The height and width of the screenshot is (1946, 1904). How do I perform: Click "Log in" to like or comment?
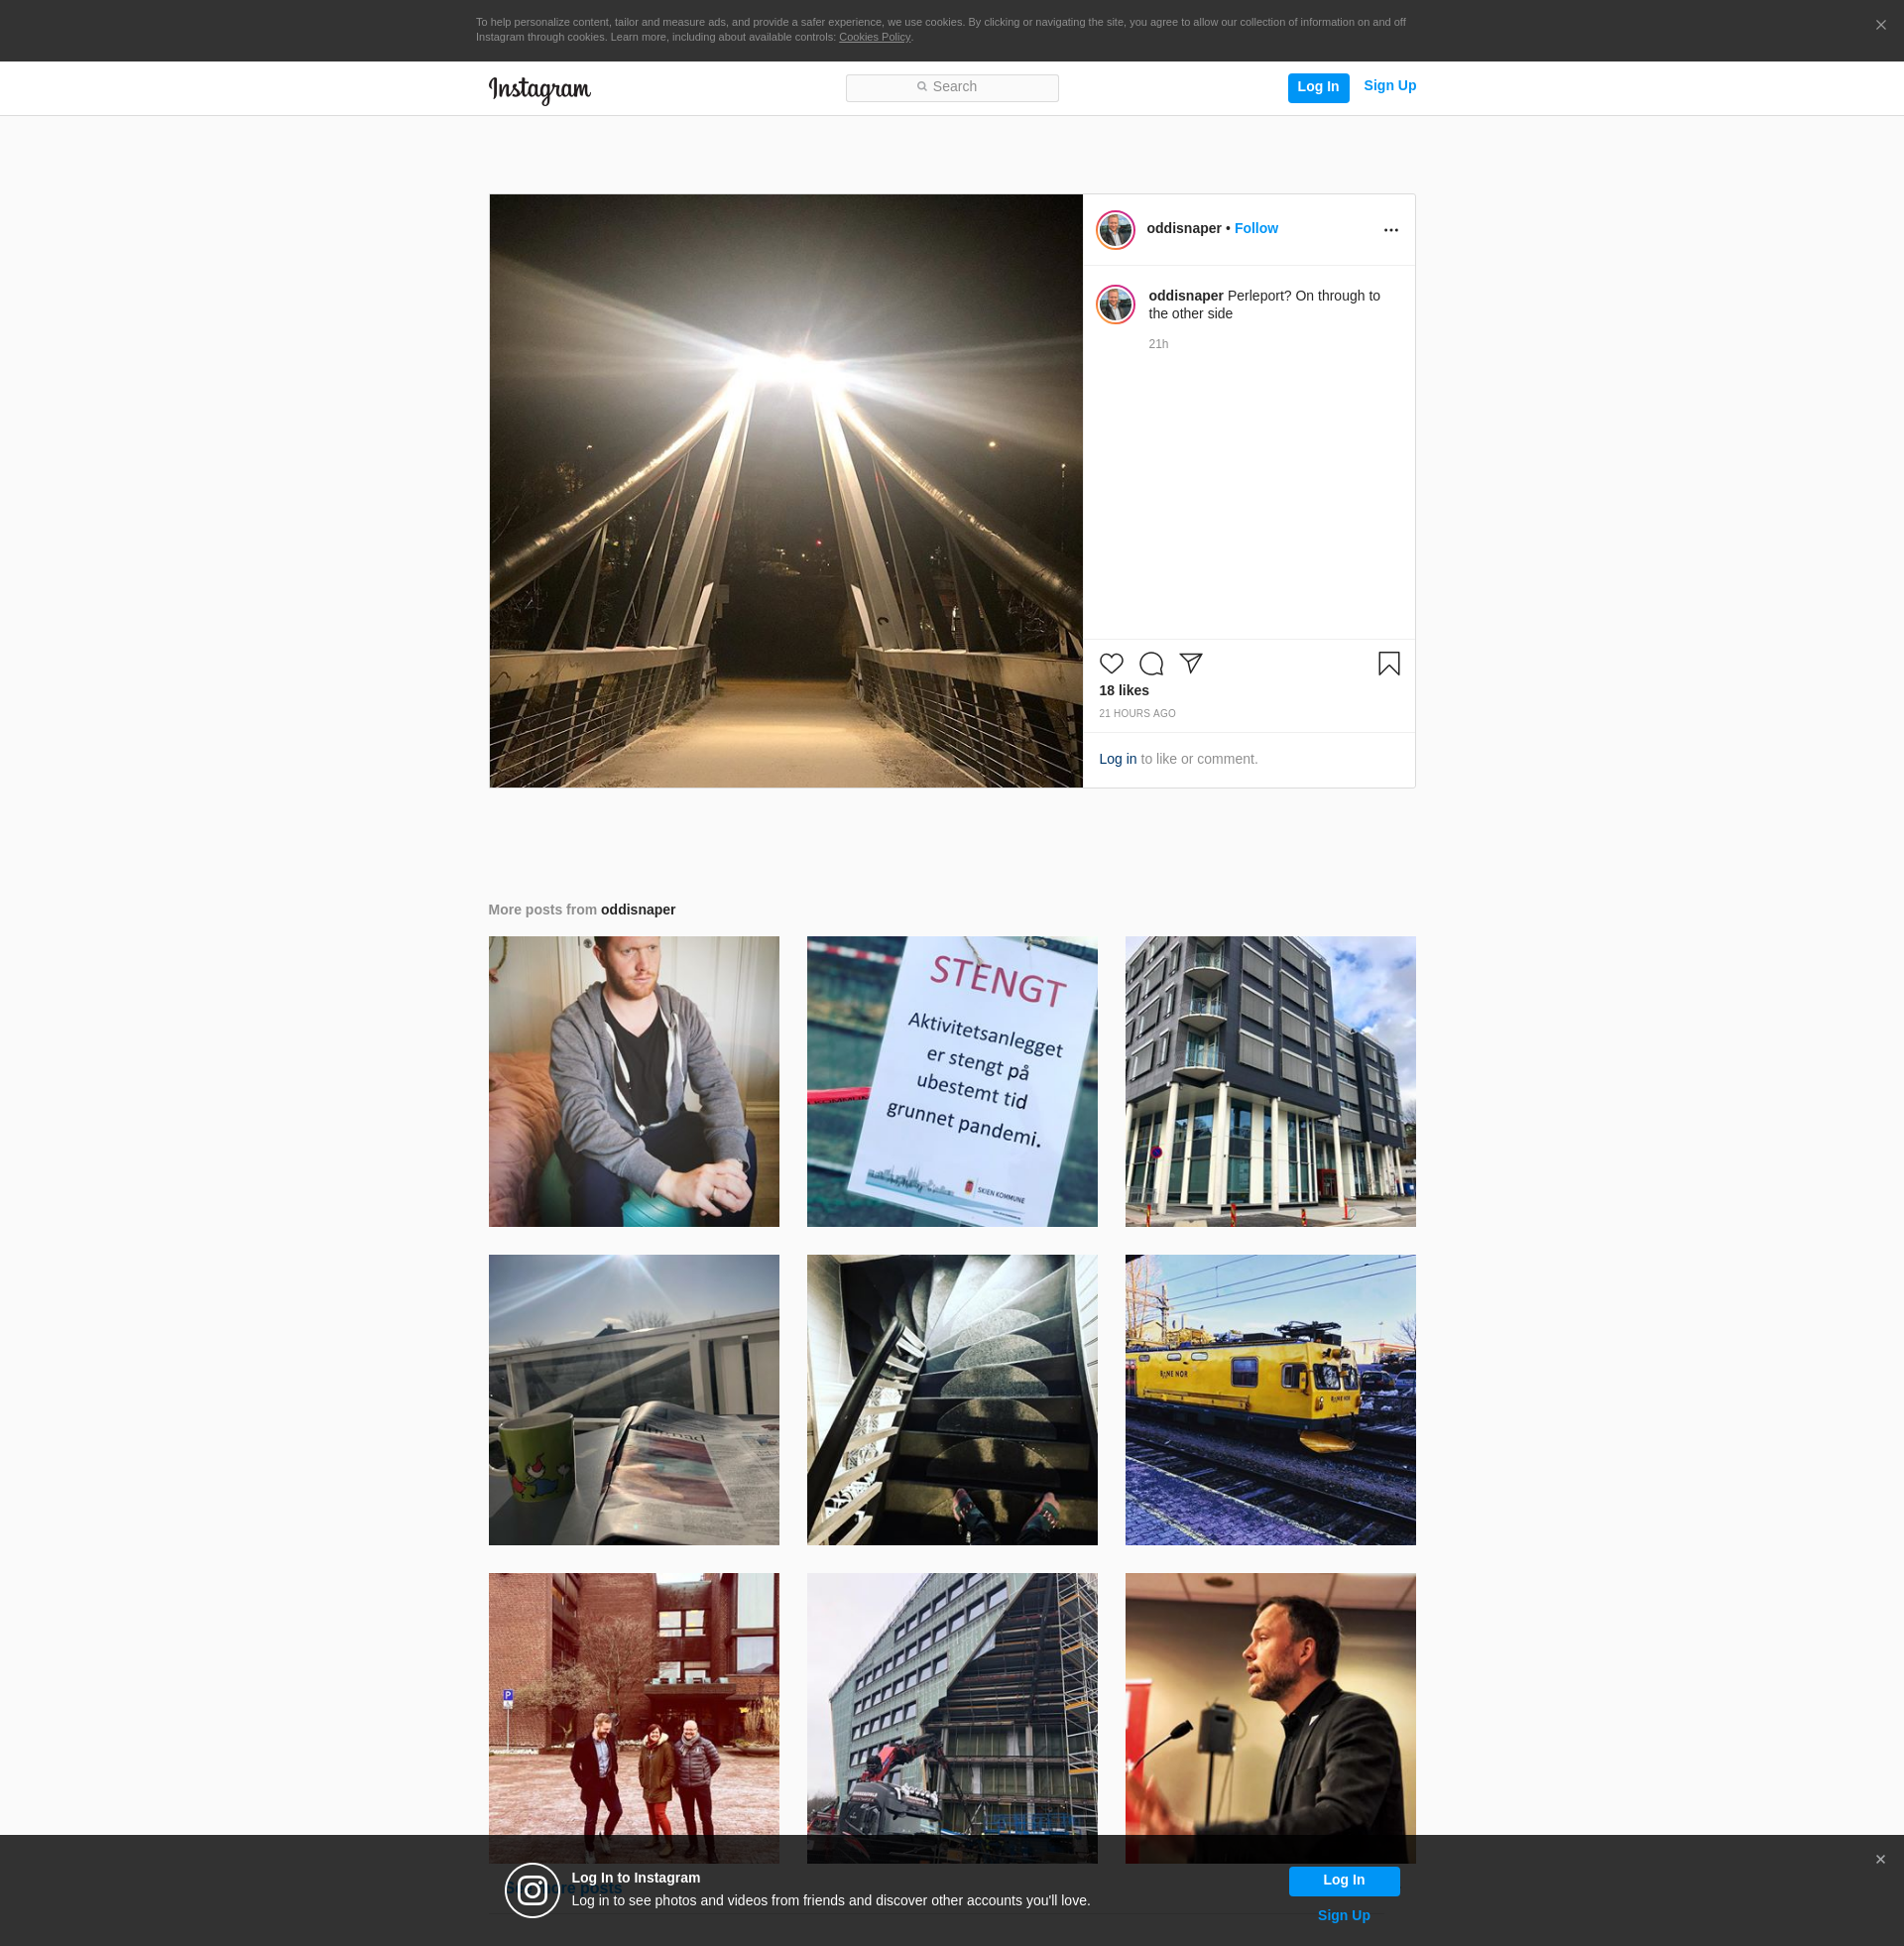click(x=1117, y=759)
